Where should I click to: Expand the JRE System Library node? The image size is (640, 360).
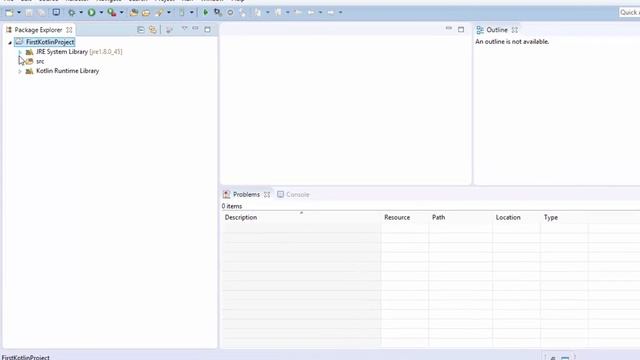point(20,52)
